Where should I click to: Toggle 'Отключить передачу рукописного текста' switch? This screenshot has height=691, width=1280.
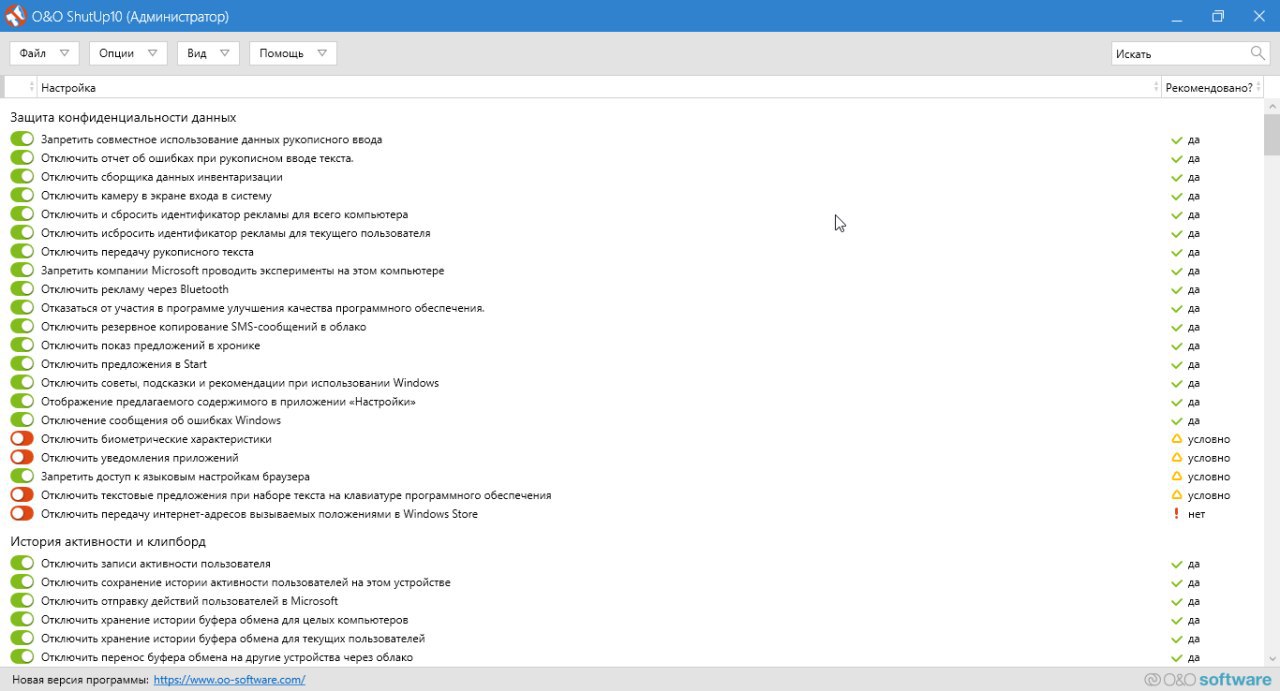(x=22, y=252)
